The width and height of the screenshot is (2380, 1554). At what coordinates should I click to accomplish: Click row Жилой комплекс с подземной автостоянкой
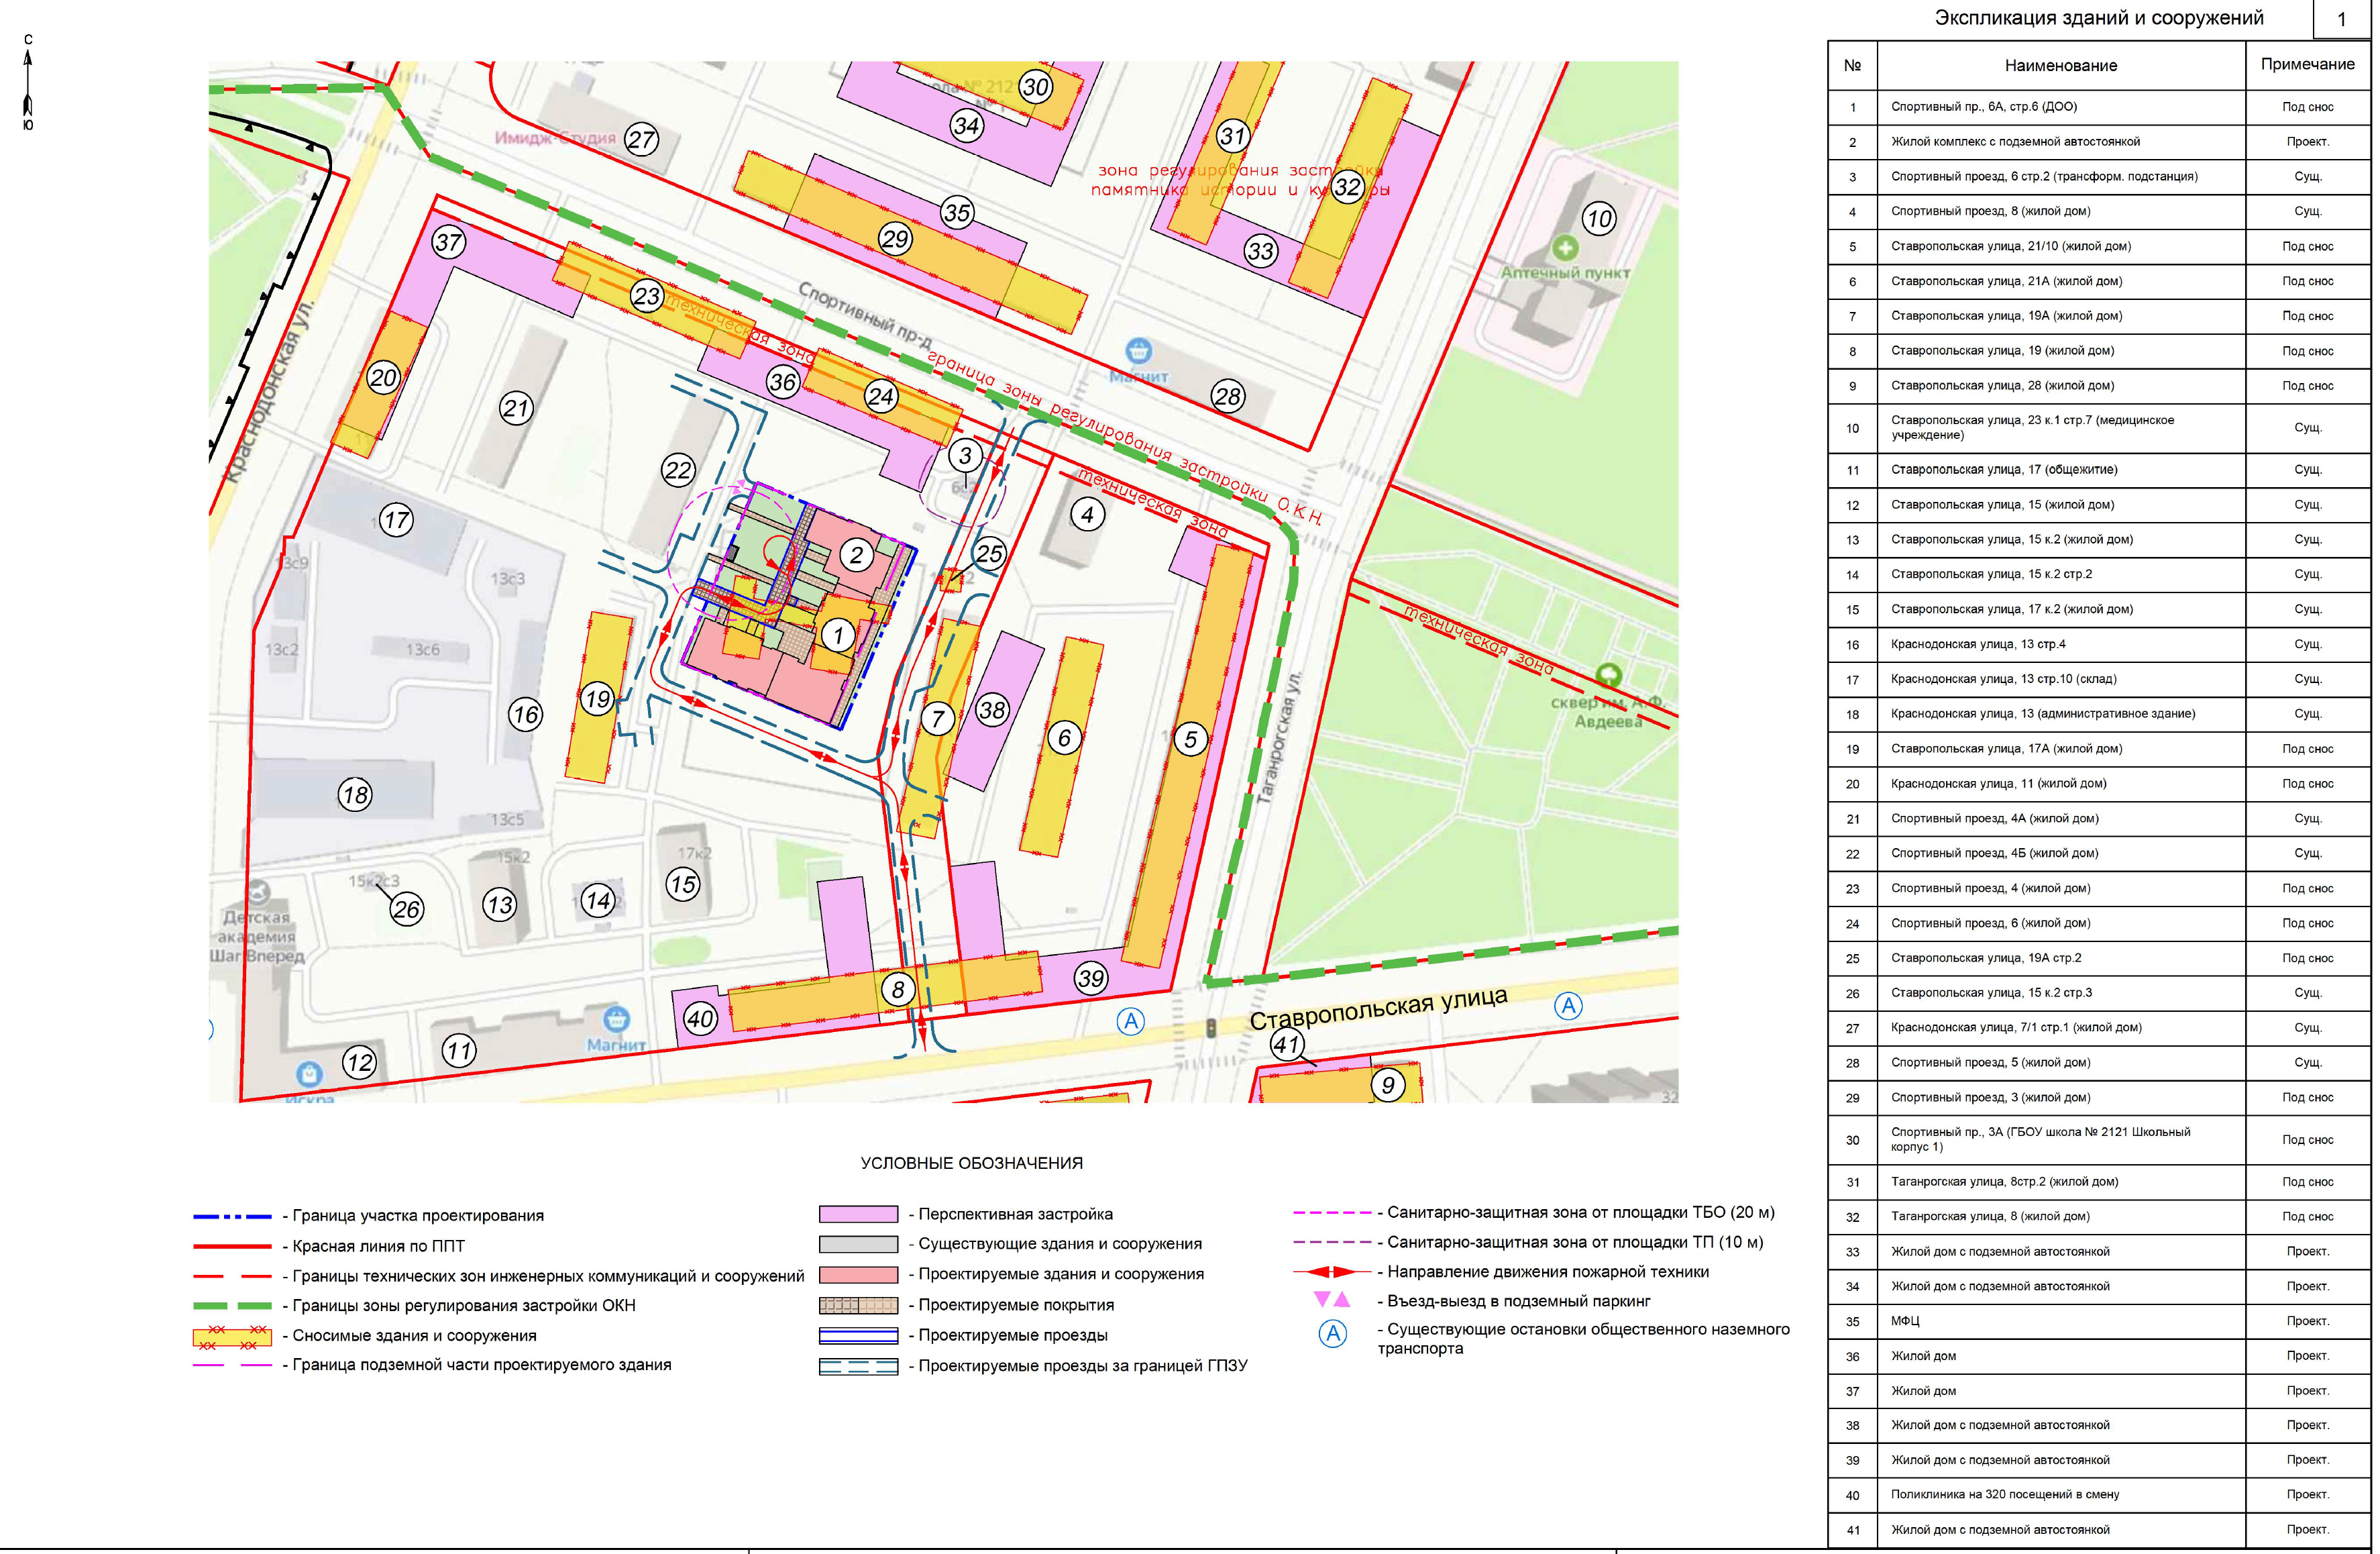2098,142
